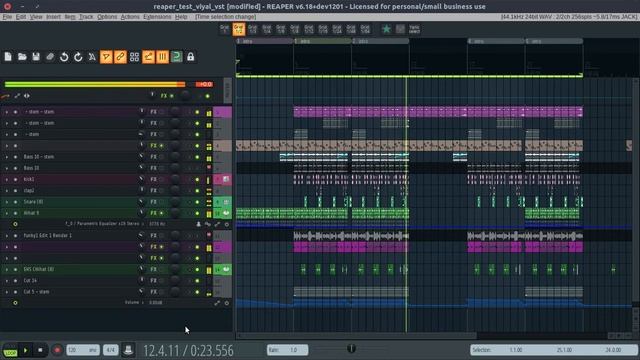Image resolution: width=640 pixels, height=360 pixels.
Task: Toggle the green dot on the master track
Action: click(x=207, y=96)
